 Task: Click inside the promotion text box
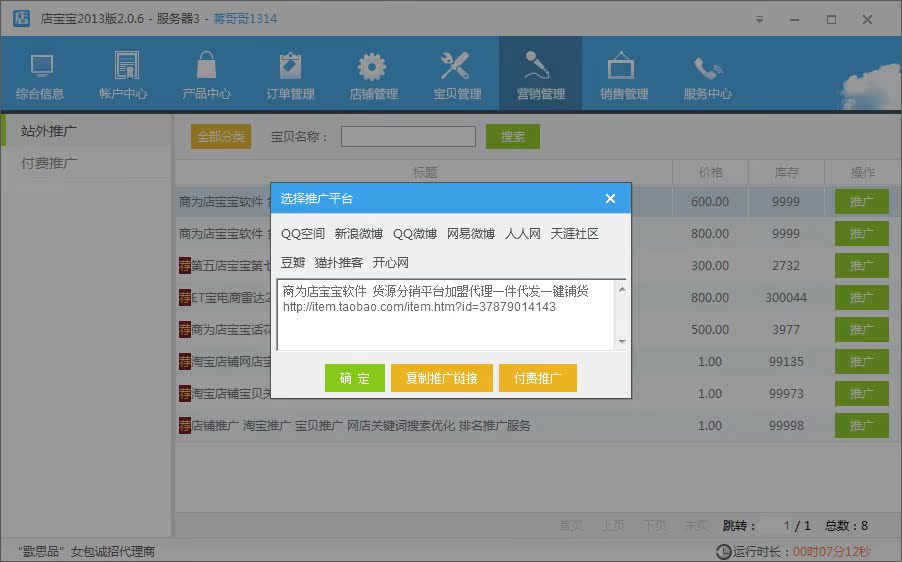click(x=446, y=315)
